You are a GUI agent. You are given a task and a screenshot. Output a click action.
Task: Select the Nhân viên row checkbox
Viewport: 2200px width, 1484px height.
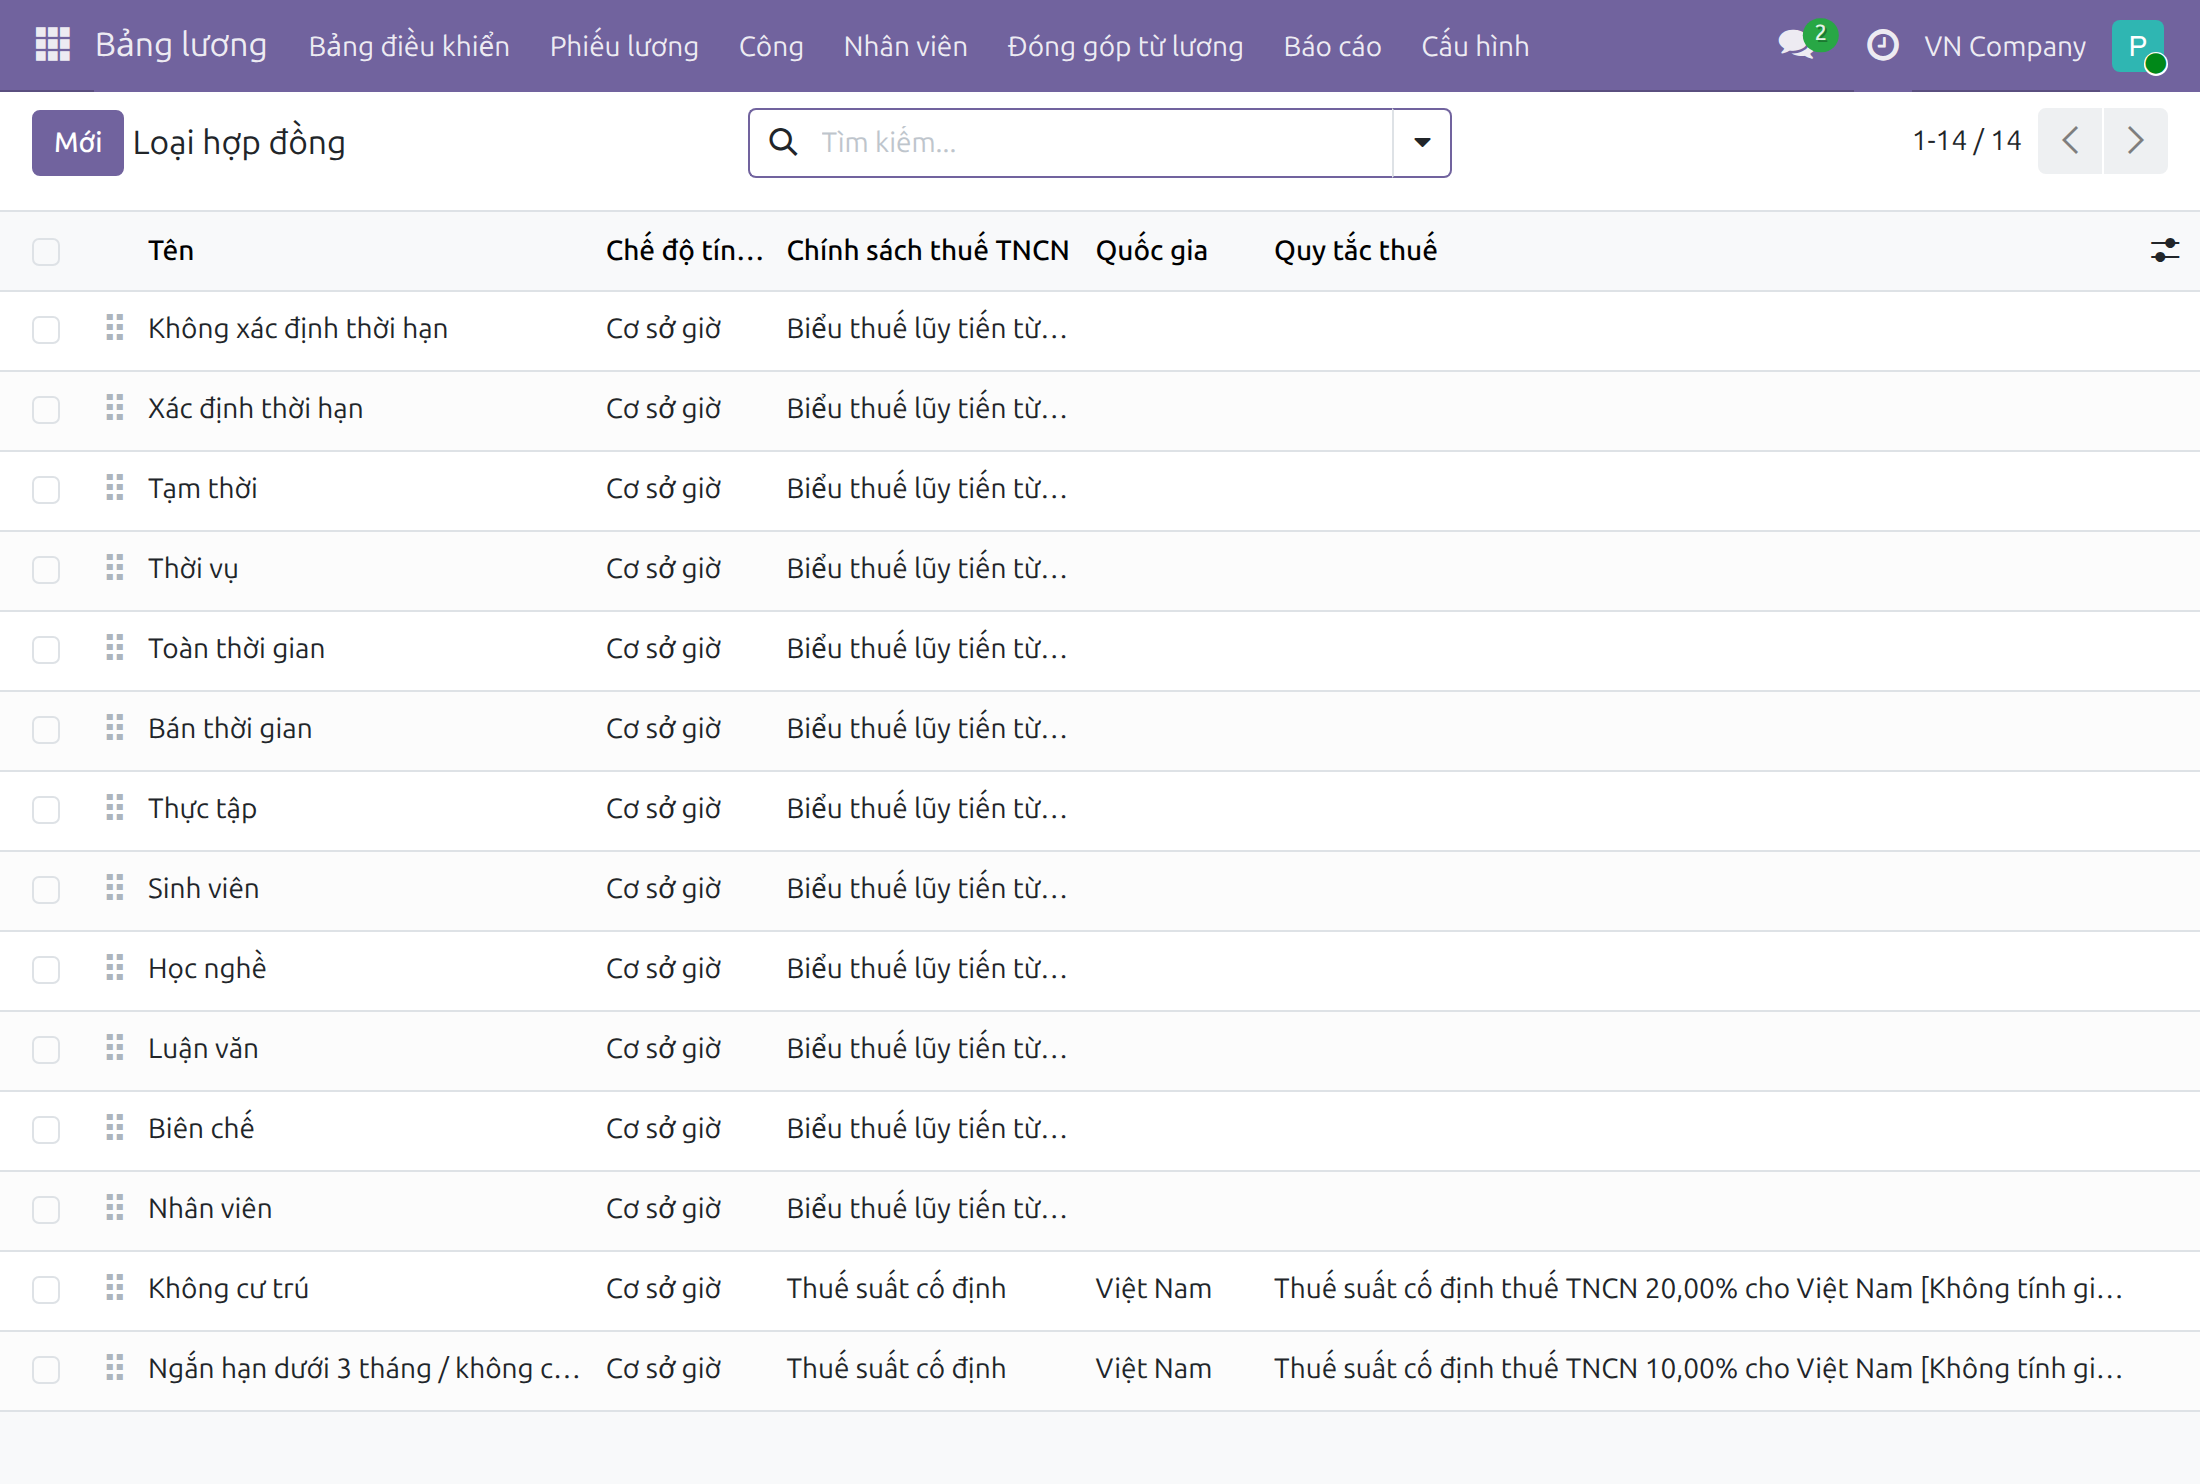46,1210
